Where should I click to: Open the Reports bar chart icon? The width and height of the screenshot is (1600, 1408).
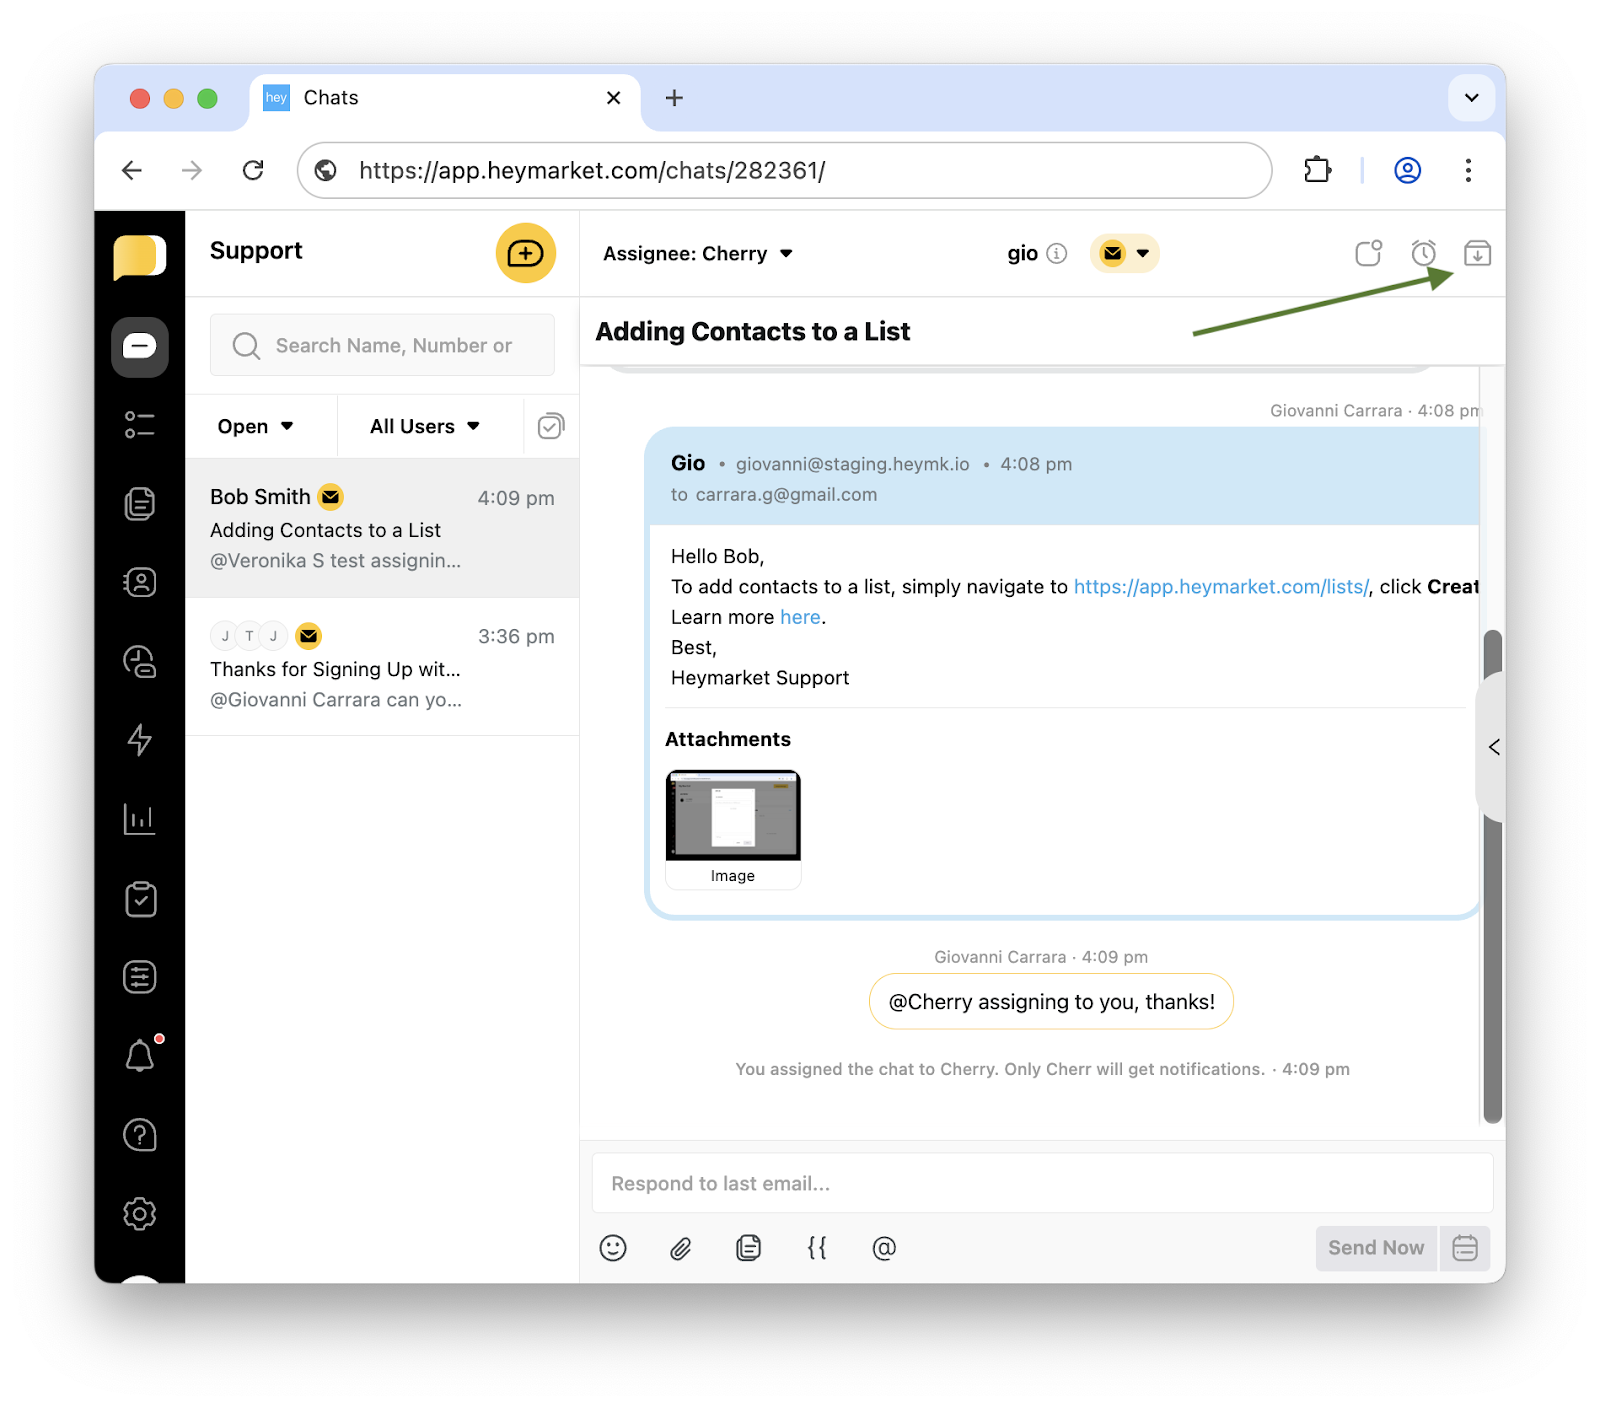[x=140, y=819]
